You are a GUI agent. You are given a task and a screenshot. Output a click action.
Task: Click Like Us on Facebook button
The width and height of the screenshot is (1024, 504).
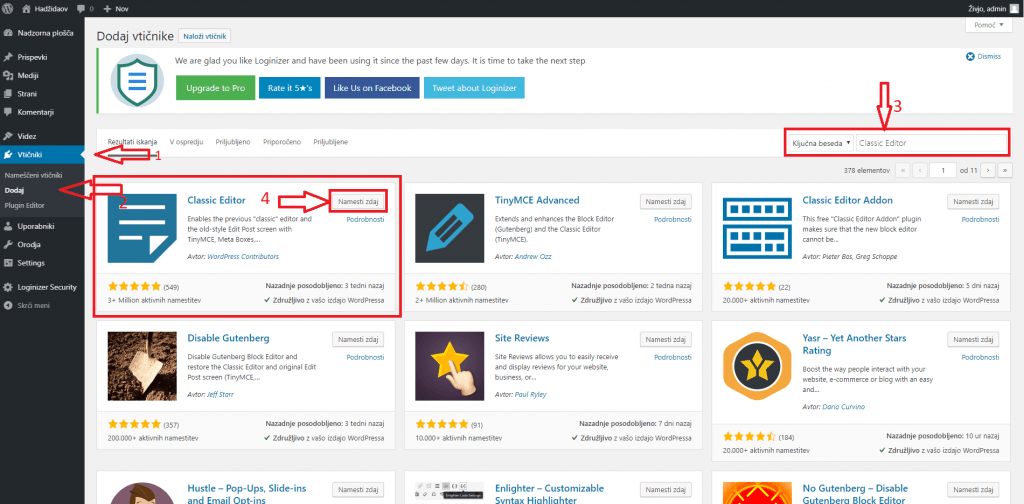372,88
